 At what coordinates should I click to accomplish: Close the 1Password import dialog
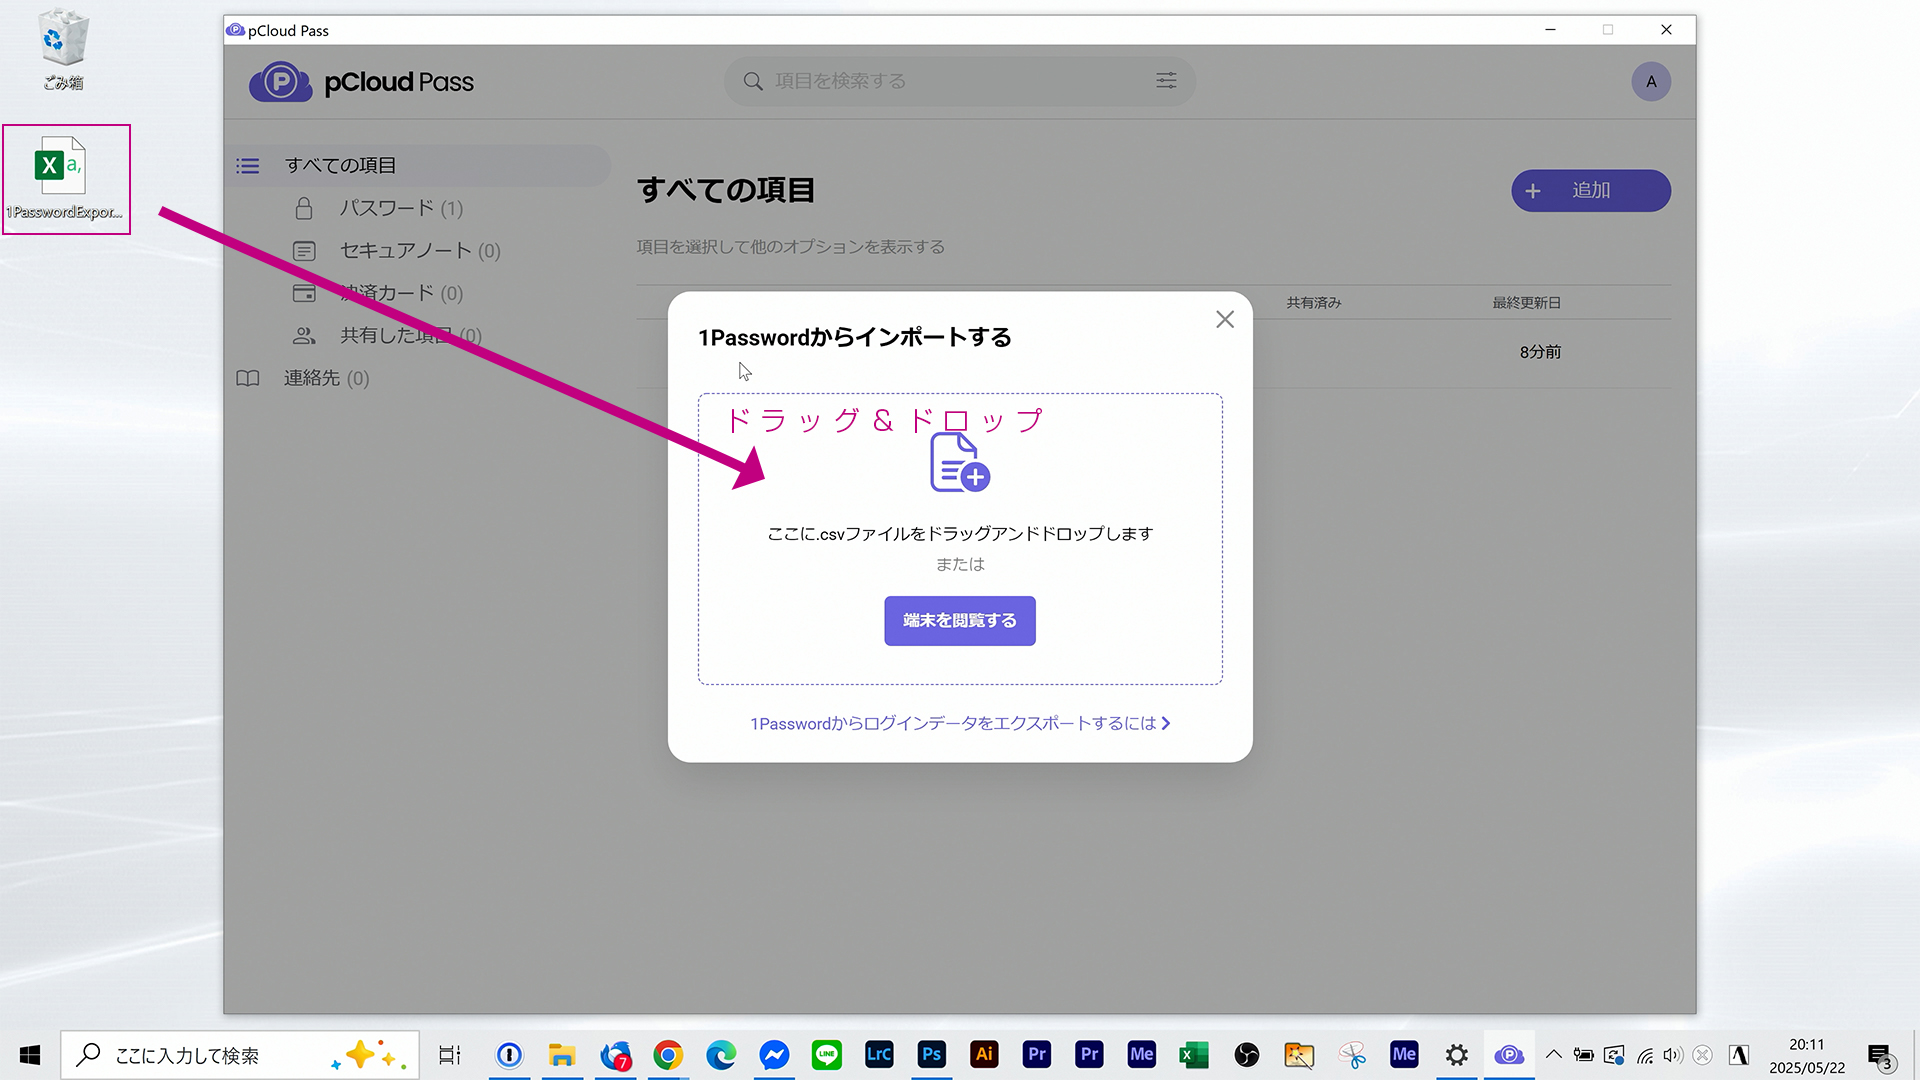[x=1225, y=319]
